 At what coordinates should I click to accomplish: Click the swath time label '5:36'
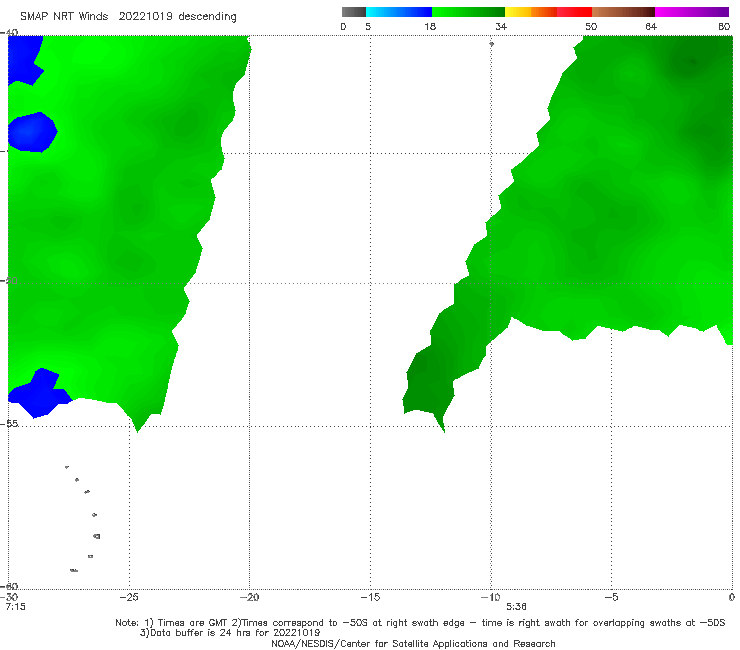[x=516, y=607]
